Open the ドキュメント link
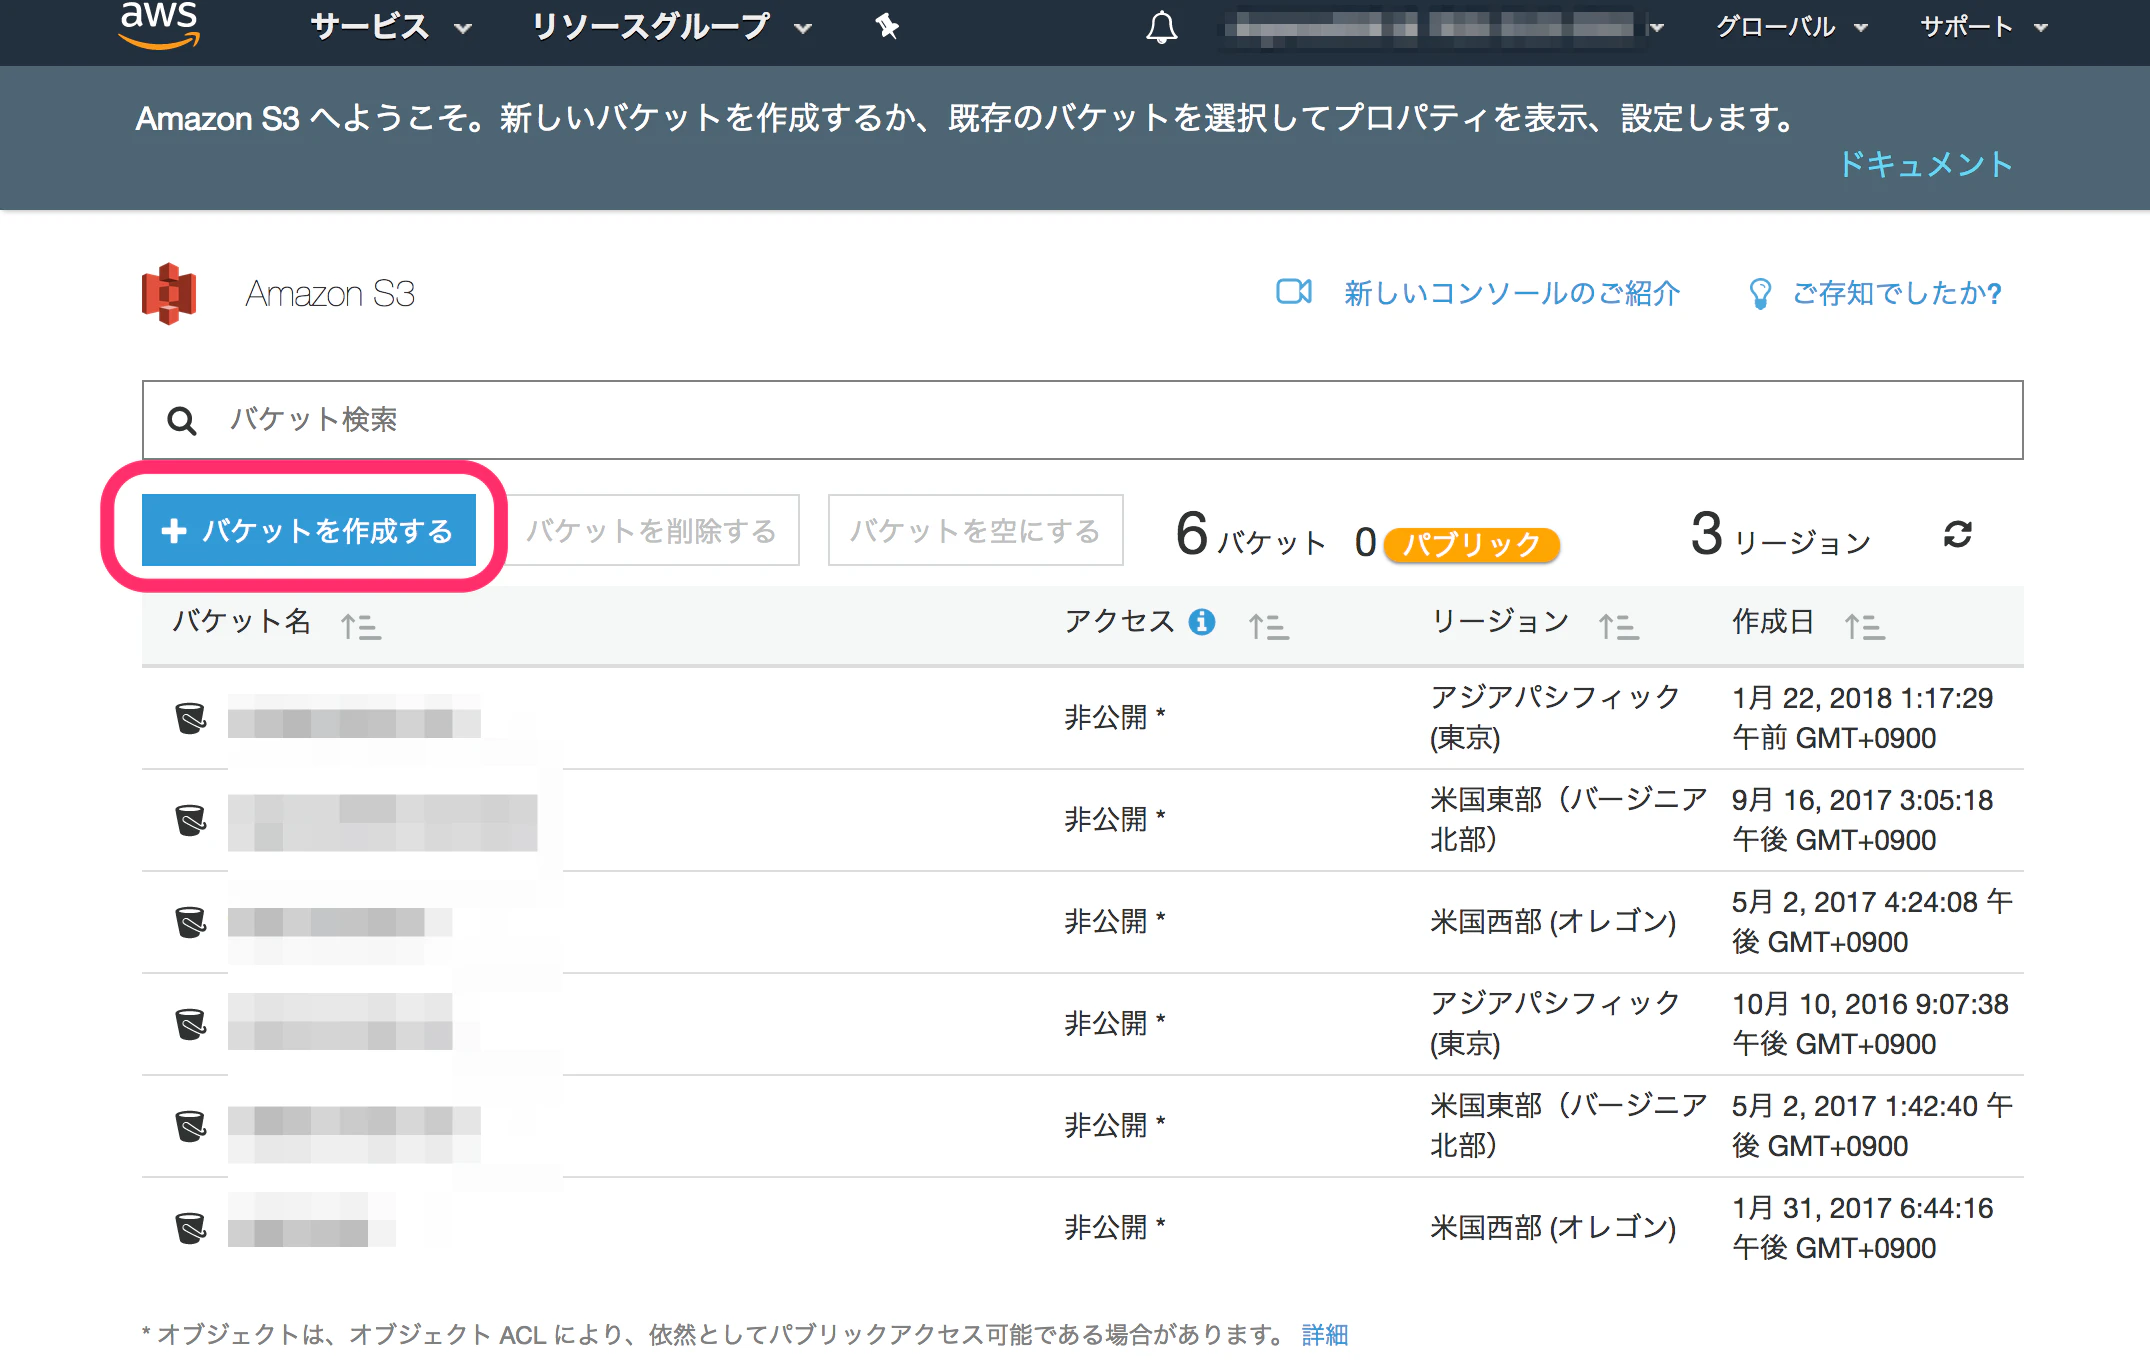This screenshot has height=1362, width=2150. tap(1926, 164)
